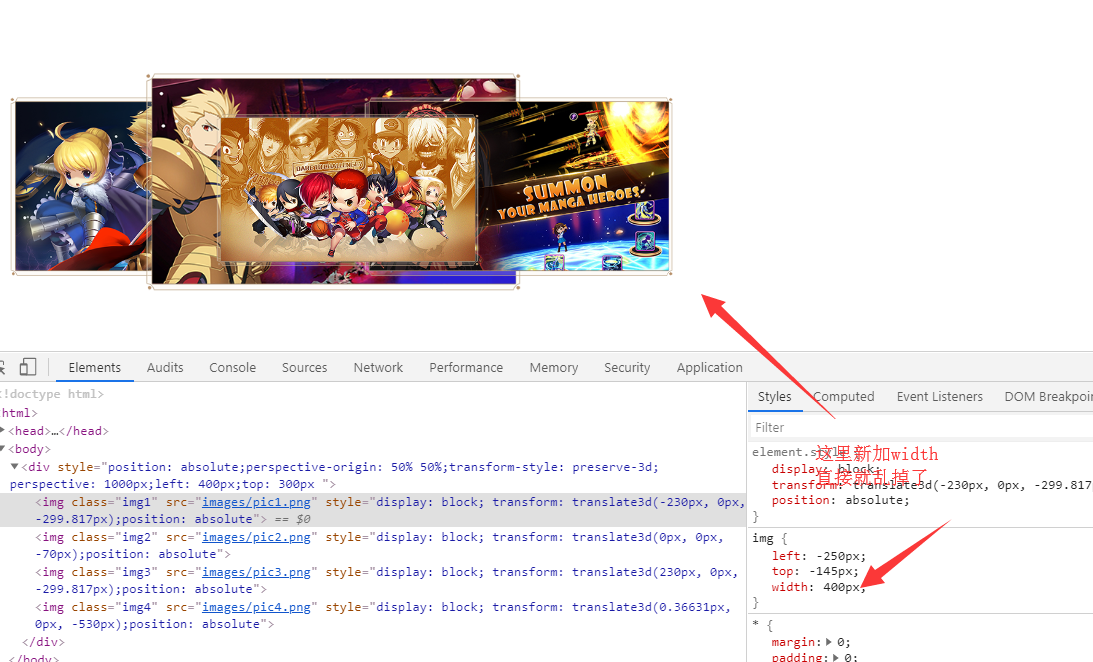
Task: Click the golden armored character image
Action: (185, 181)
